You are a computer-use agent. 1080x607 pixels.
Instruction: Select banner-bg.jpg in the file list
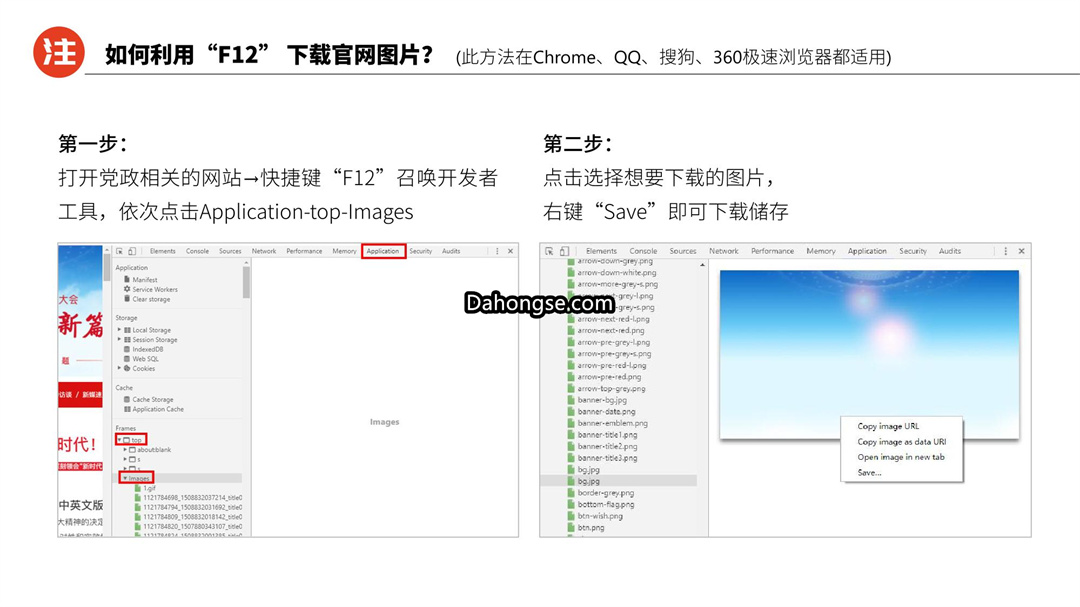coord(602,400)
